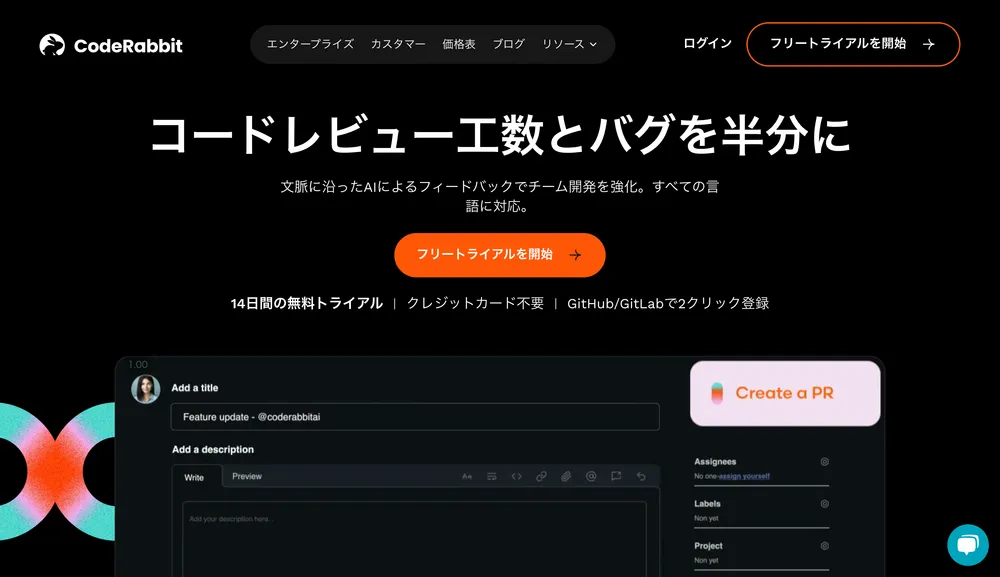Screen dimensions: 1000x577
Task: Click the attachment paperclip icon
Action: click(x=566, y=477)
